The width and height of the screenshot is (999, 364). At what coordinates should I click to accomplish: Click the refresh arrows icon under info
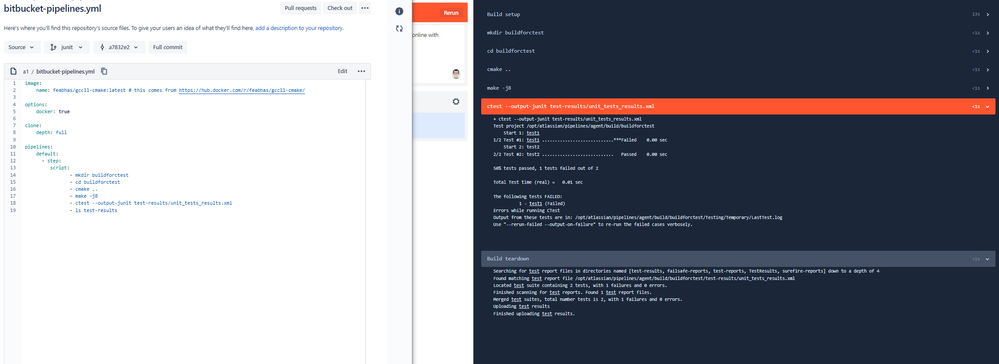[399, 29]
